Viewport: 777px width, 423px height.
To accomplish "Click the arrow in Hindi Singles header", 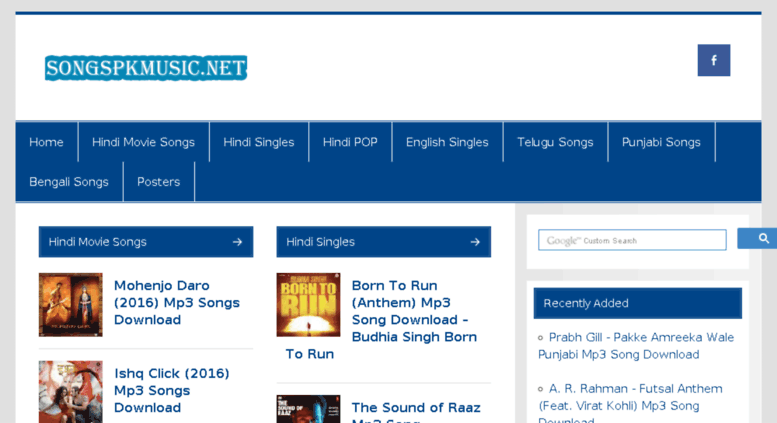I will (x=475, y=242).
